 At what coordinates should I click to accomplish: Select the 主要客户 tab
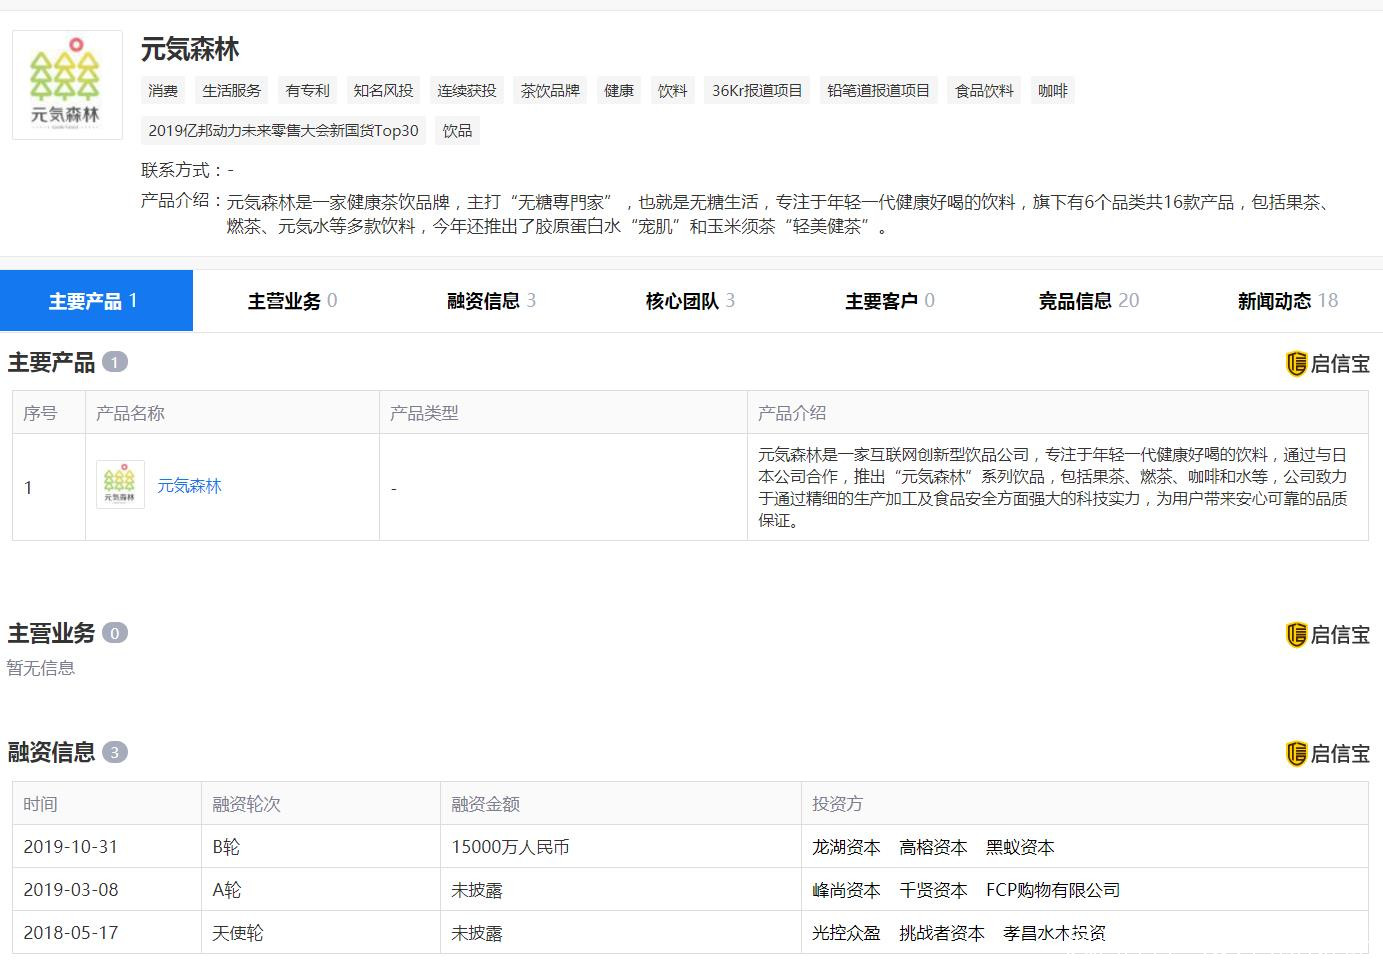point(889,301)
